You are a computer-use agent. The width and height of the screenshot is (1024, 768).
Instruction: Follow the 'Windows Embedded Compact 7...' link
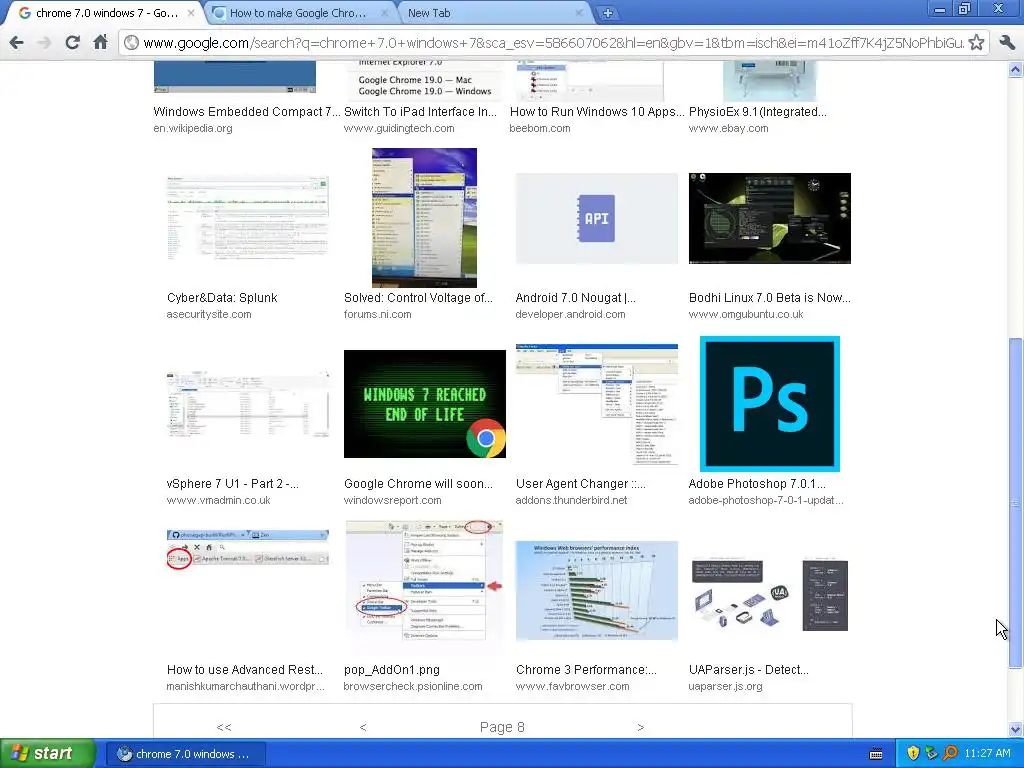point(247,112)
